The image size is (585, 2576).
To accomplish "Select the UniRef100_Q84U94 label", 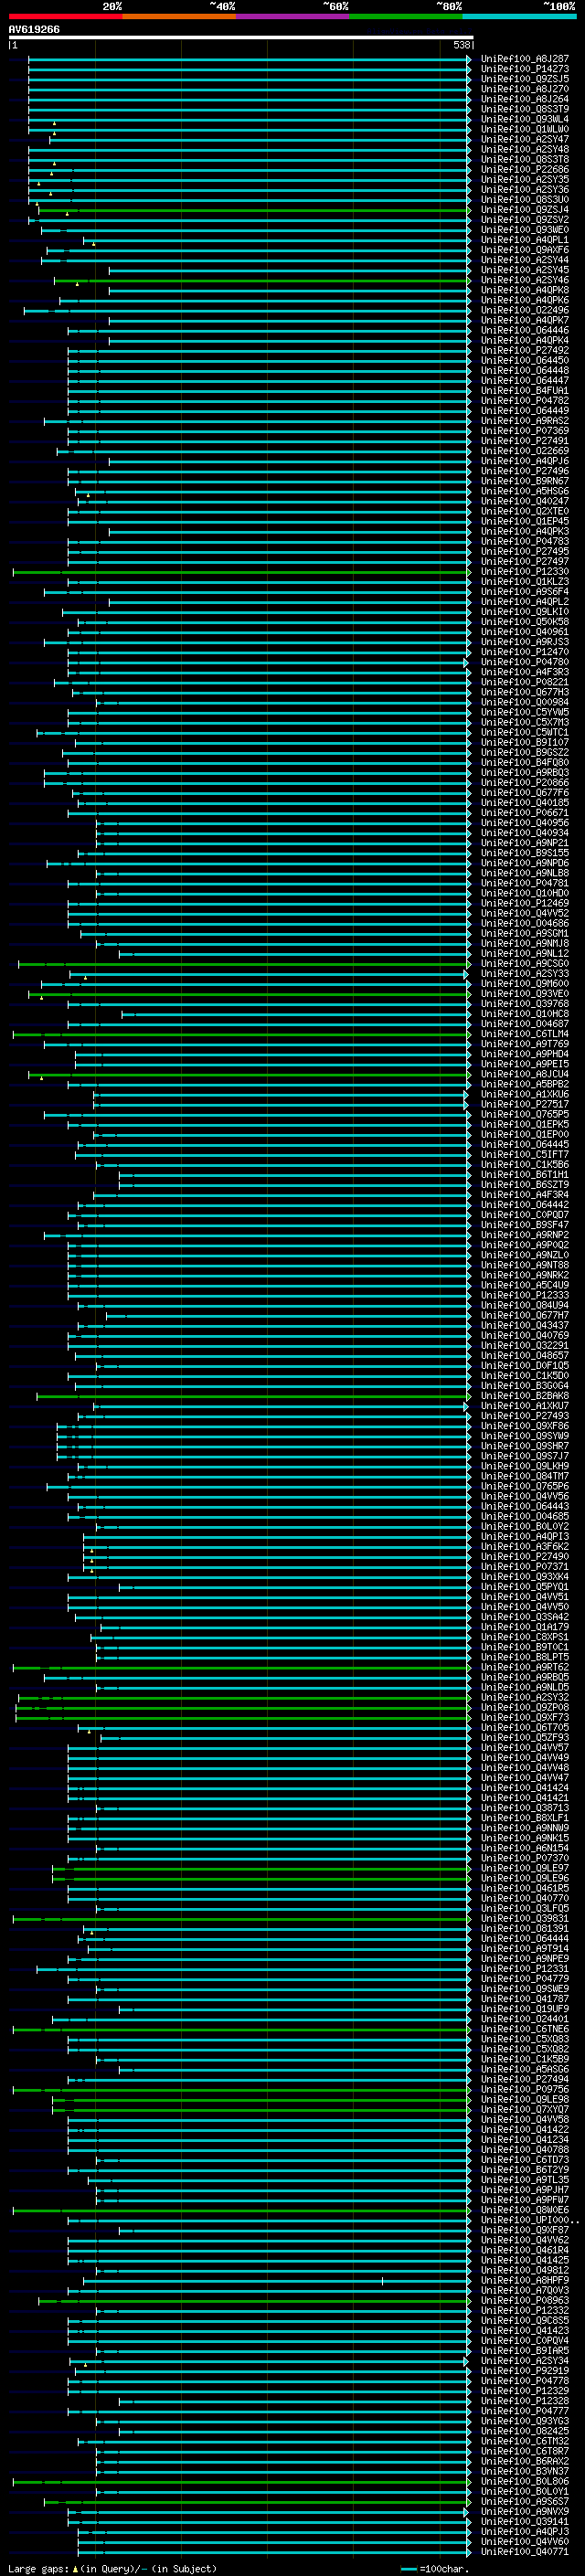I will pos(525,1305).
